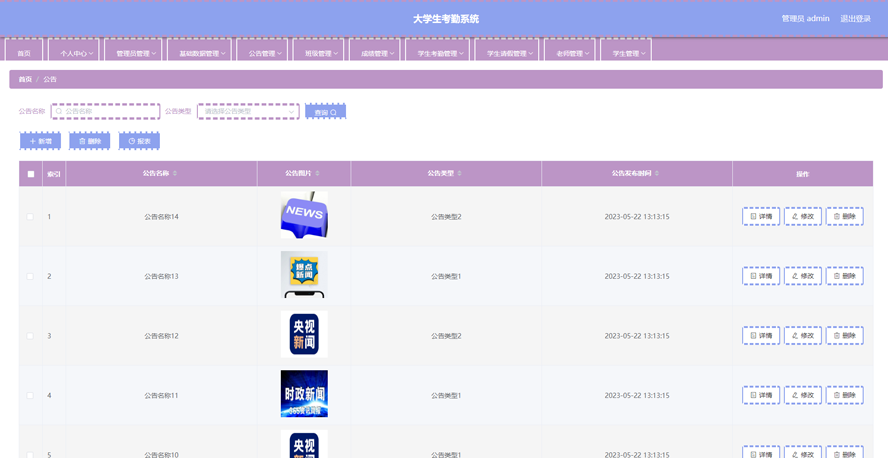Image resolution: width=888 pixels, height=458 pixels.
Task: Sort by the 公告类型 column sort arrows
Action: point(459,173)
